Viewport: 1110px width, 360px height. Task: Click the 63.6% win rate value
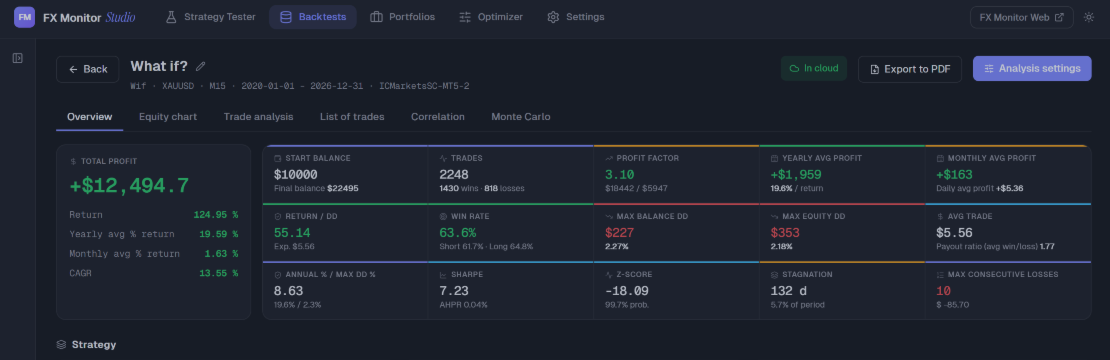tap(457, 233)
